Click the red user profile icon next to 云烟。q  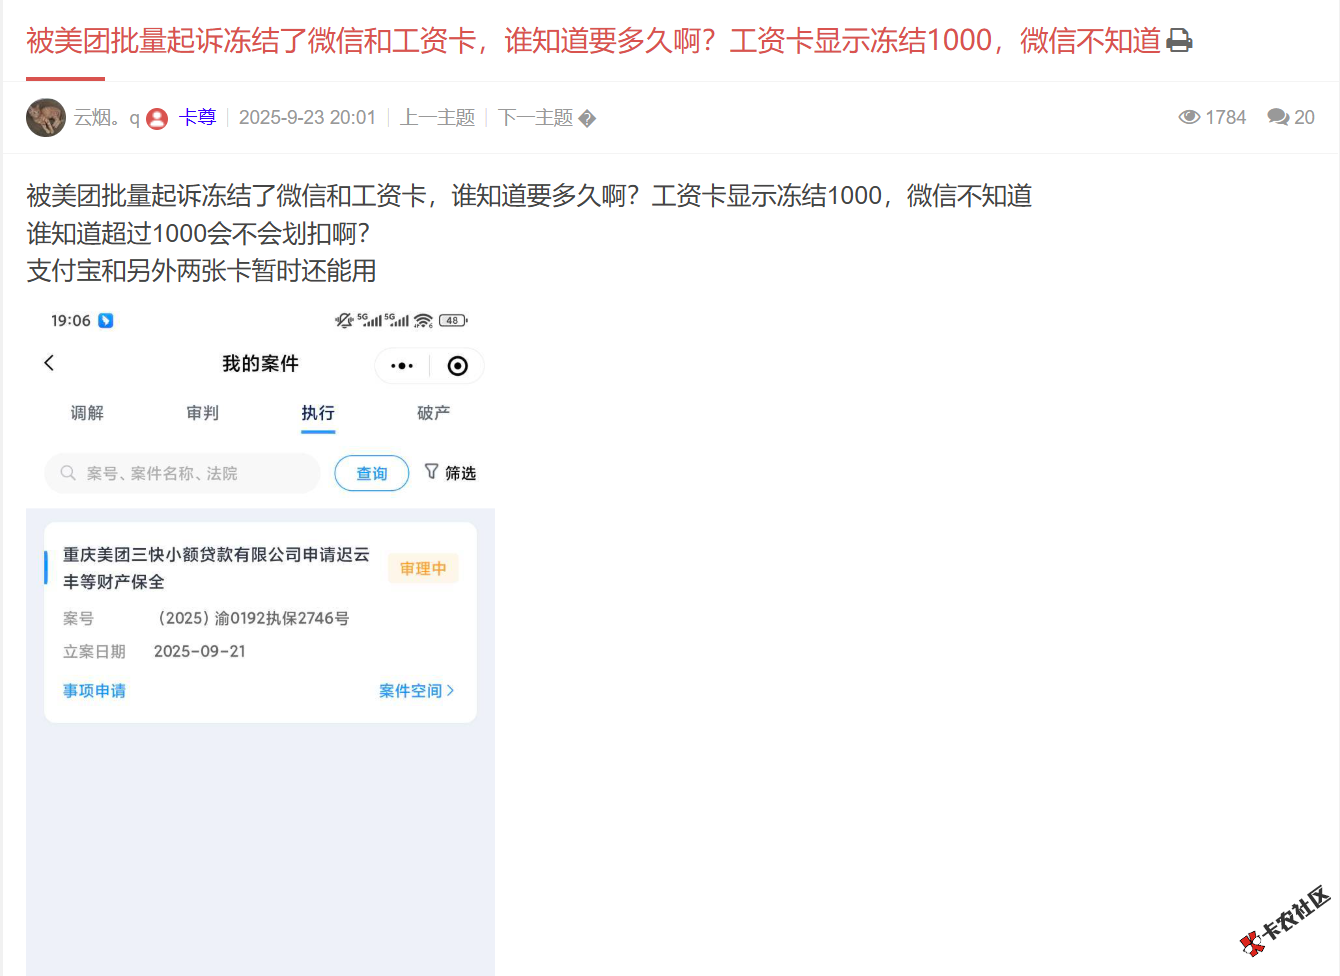pyautogui.click(x=156, y=117)
